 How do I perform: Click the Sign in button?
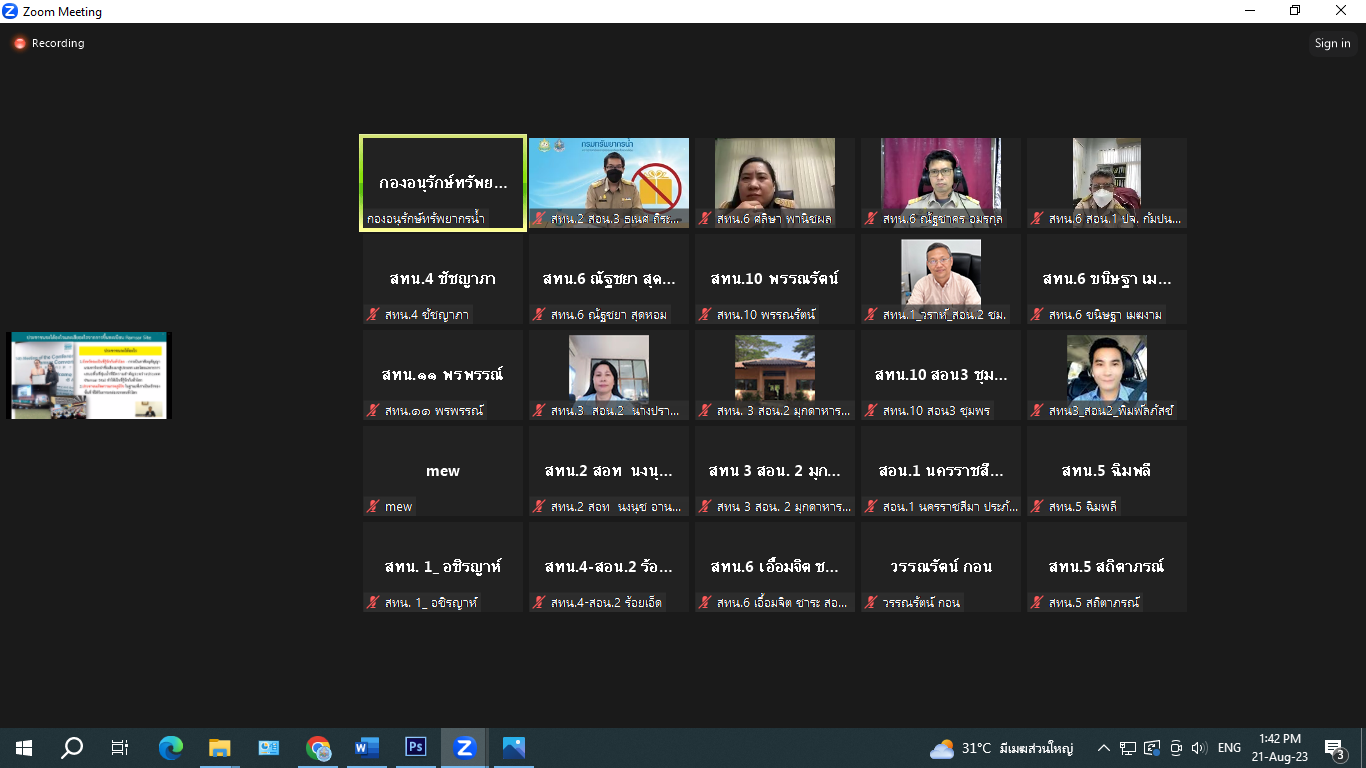[1332, 43]
